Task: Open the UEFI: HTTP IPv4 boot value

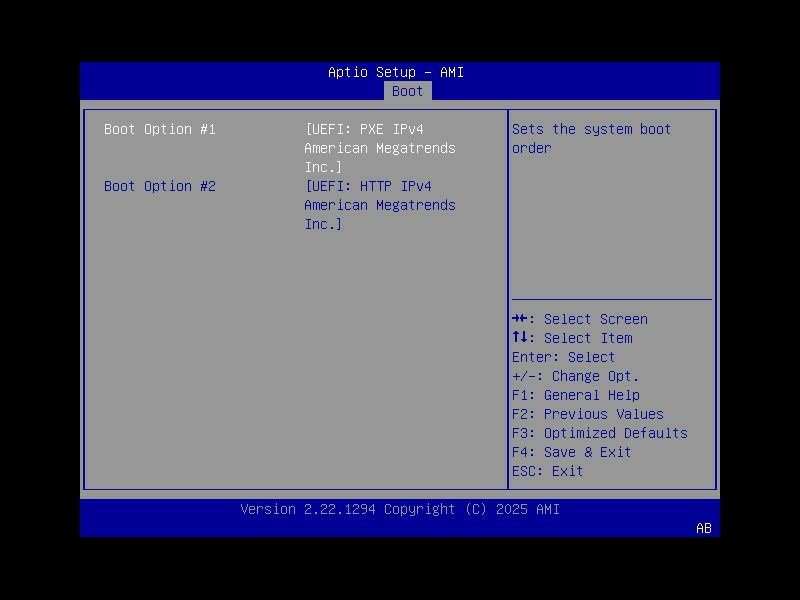Action: click(380, 205)
